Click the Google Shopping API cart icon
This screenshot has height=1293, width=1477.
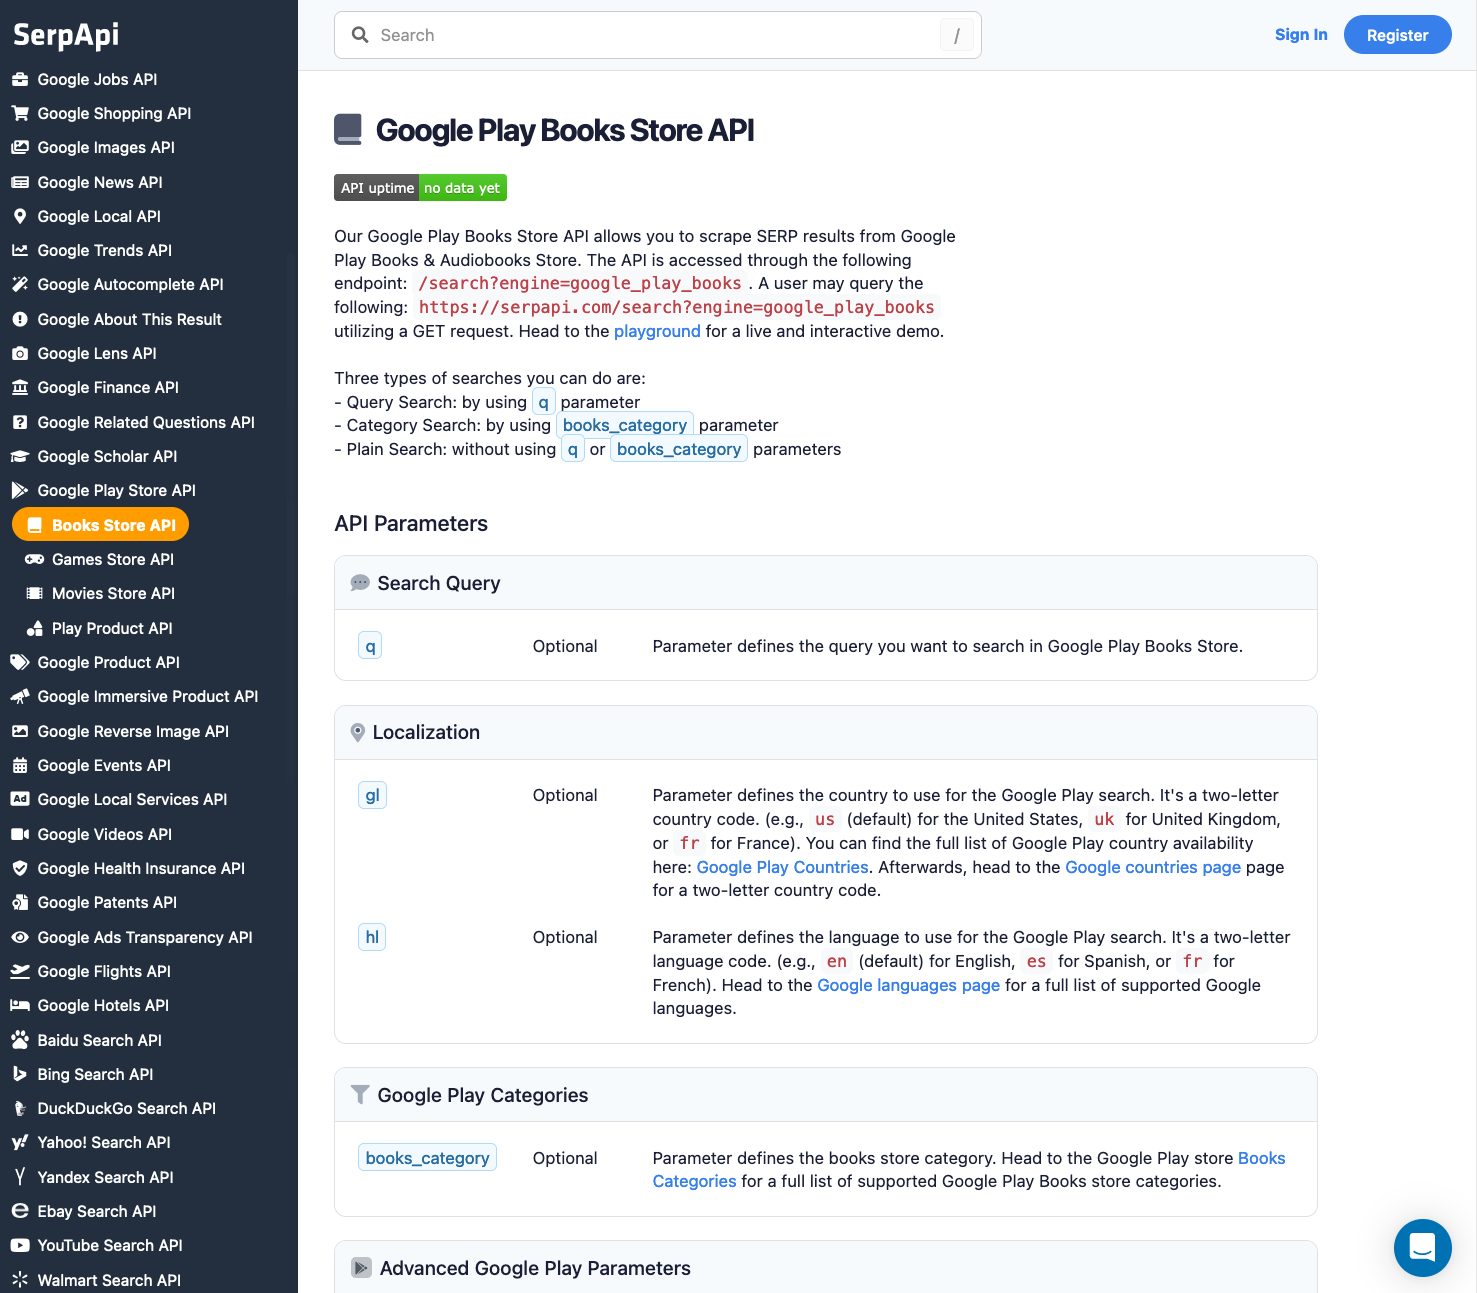coord(20,113)
